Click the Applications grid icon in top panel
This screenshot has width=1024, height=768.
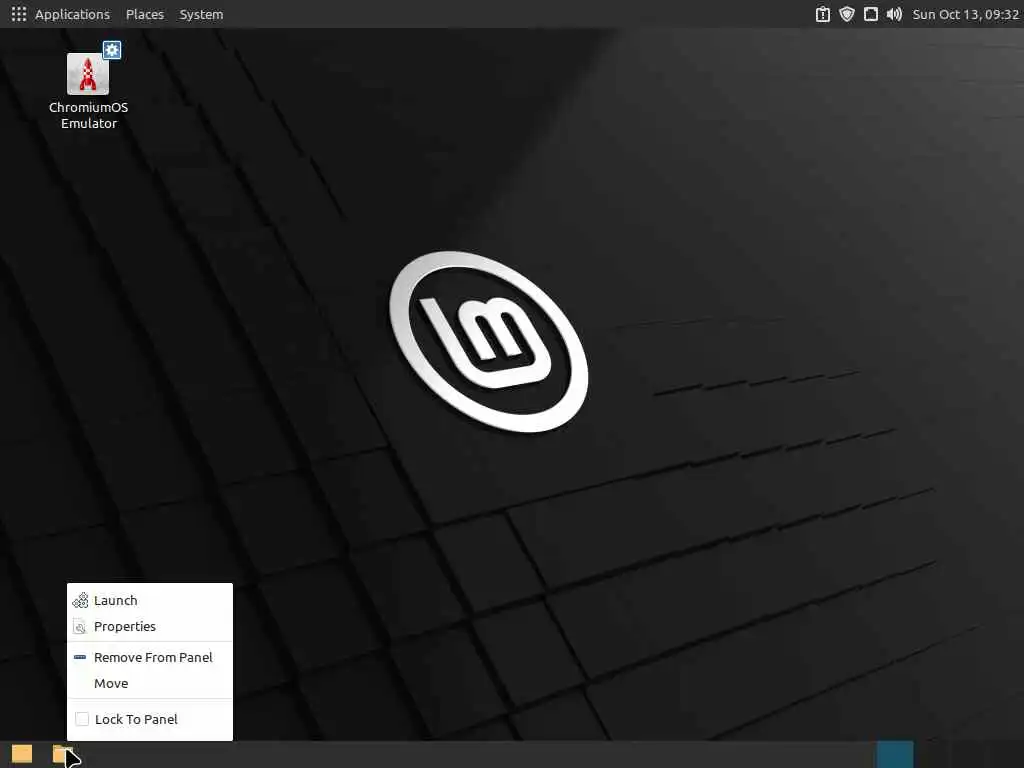tap(19, 14)
